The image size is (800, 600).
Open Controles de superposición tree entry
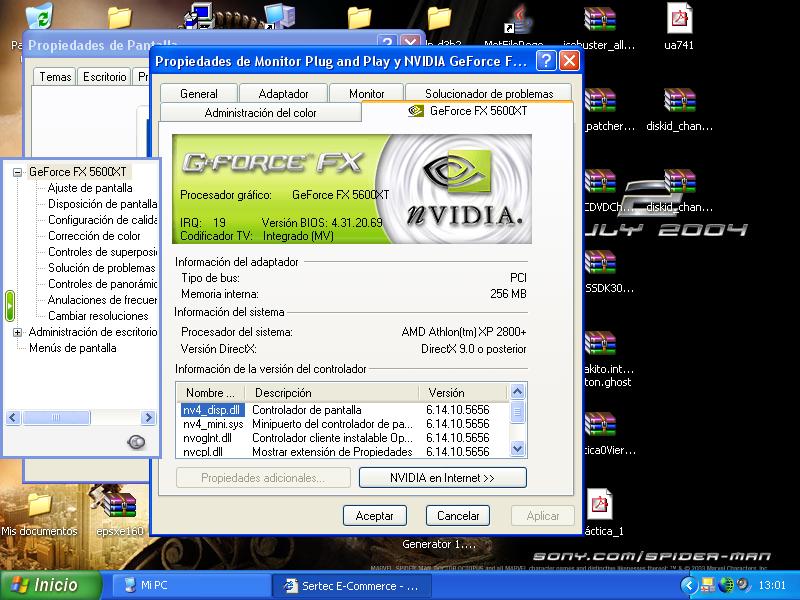point(103,252)
